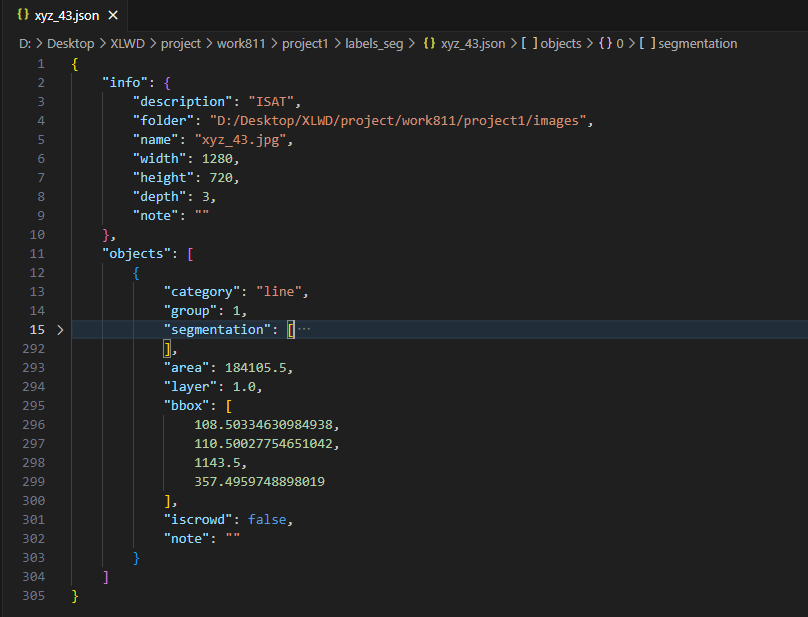Open the xyz_43.json breadcrumb file entry
Image resolution: width=808 pixels, height=617 pixels.
[464, 44]
